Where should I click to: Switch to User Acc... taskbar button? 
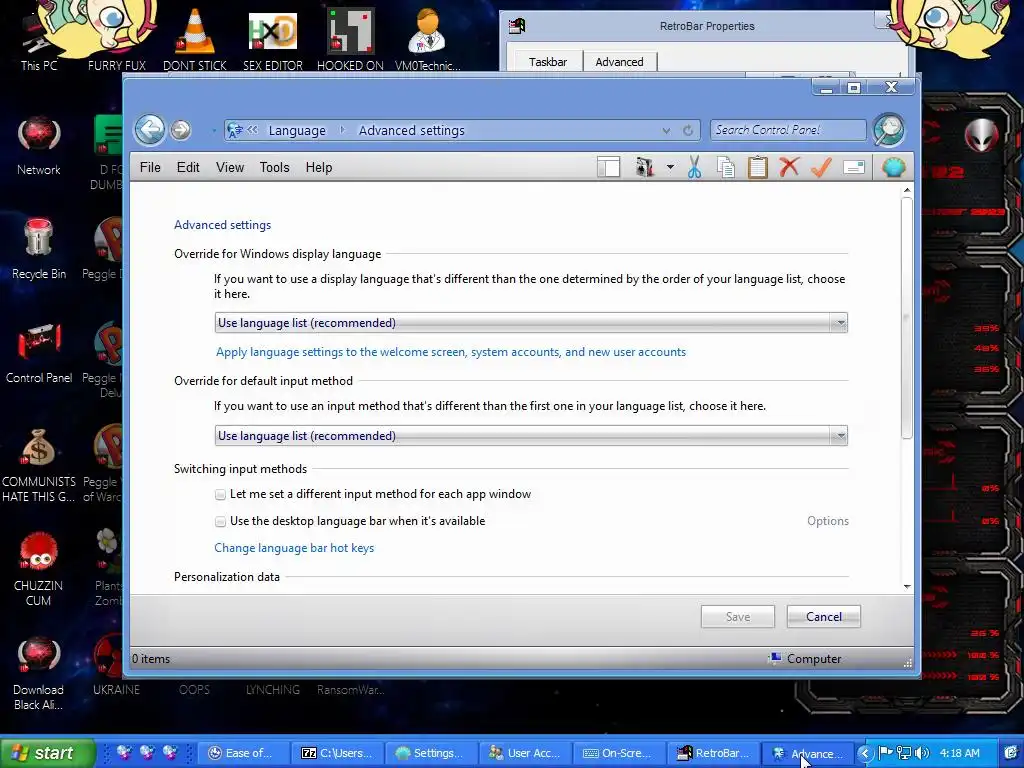526,753
